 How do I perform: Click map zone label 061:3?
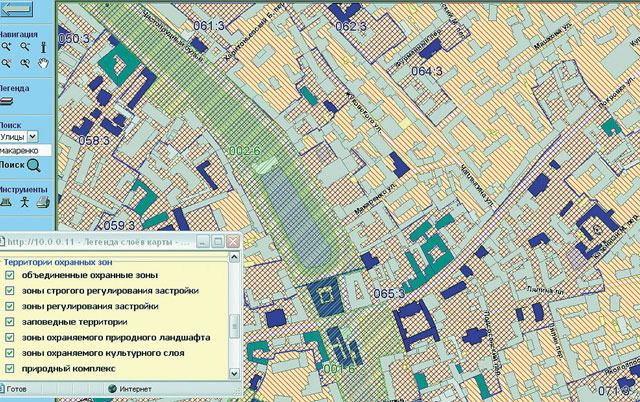click(x=209, y=26)
